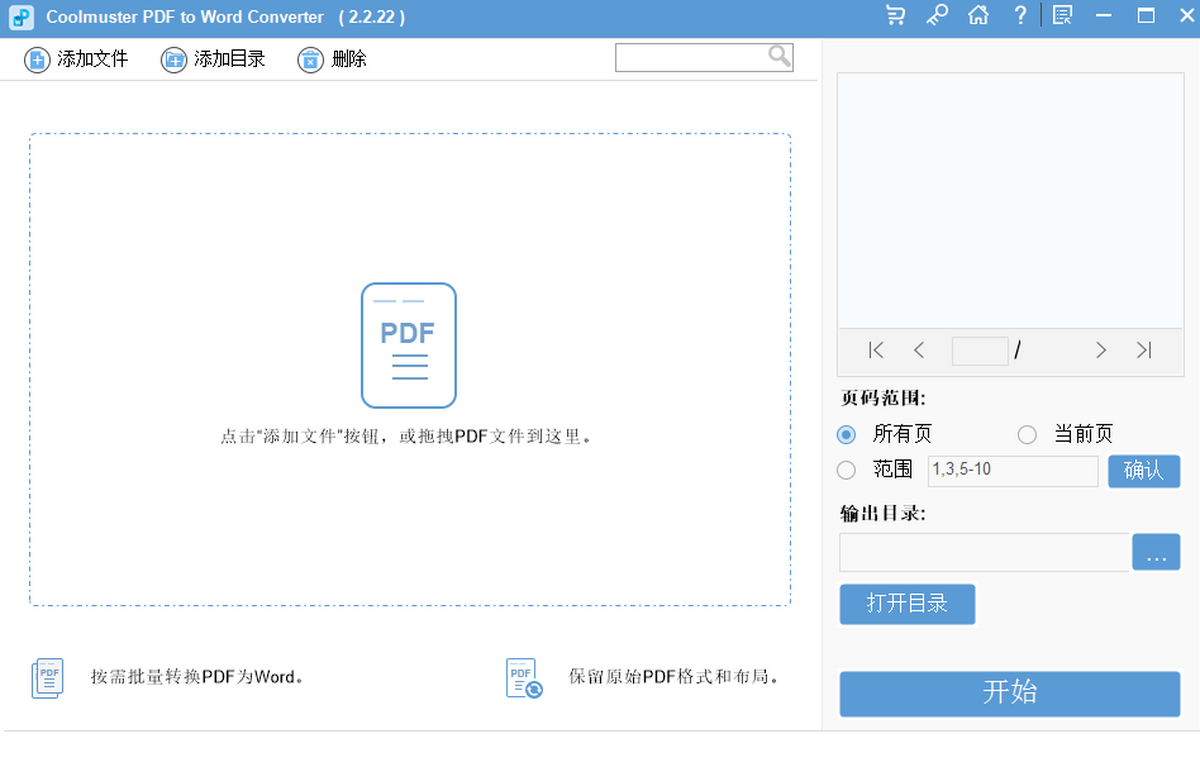1200x767 pixels.
Task: Select the 范围 radio button
Action: [847, 469]
